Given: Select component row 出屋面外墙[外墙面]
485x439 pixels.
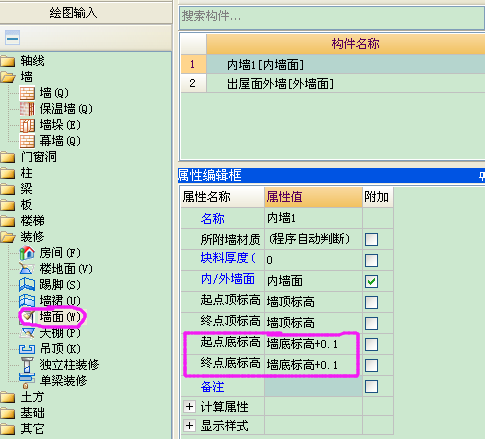Looking at the screenshot, I should (x=346, y=83).
